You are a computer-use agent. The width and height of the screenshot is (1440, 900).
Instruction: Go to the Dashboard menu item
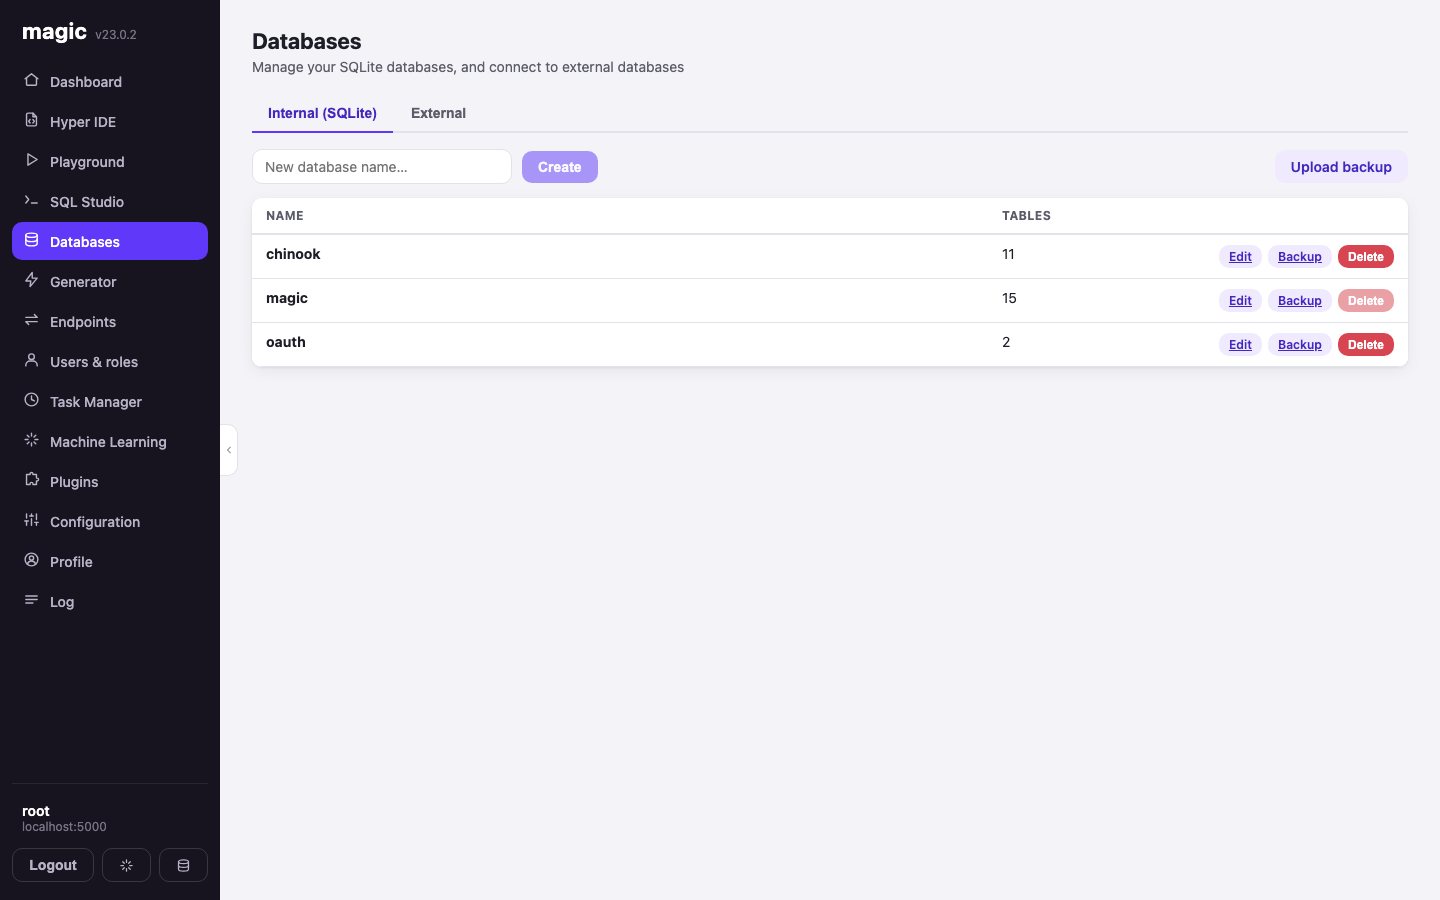tap(110, 81)
